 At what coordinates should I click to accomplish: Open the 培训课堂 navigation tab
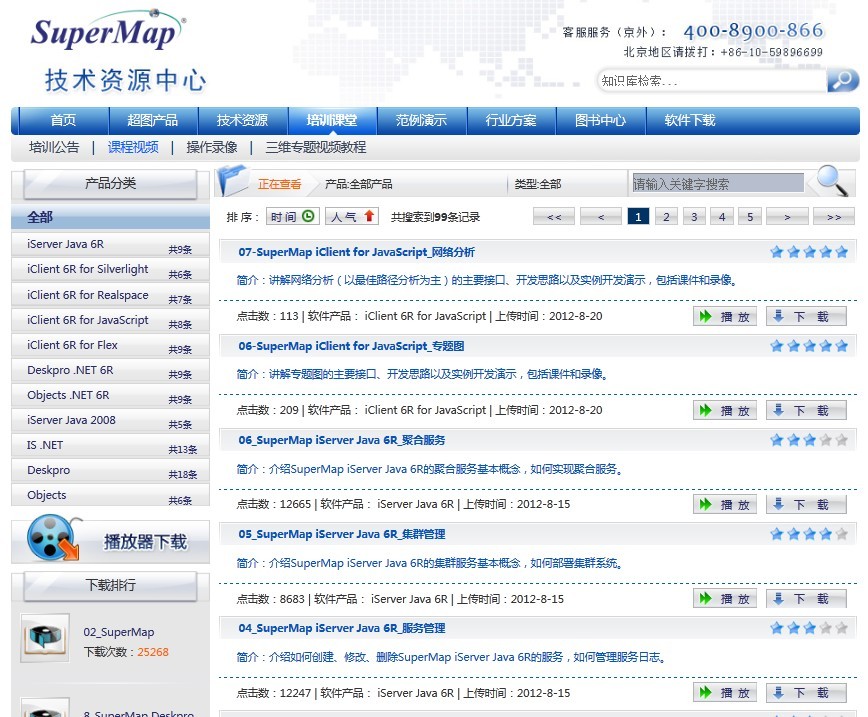(332, 120)
